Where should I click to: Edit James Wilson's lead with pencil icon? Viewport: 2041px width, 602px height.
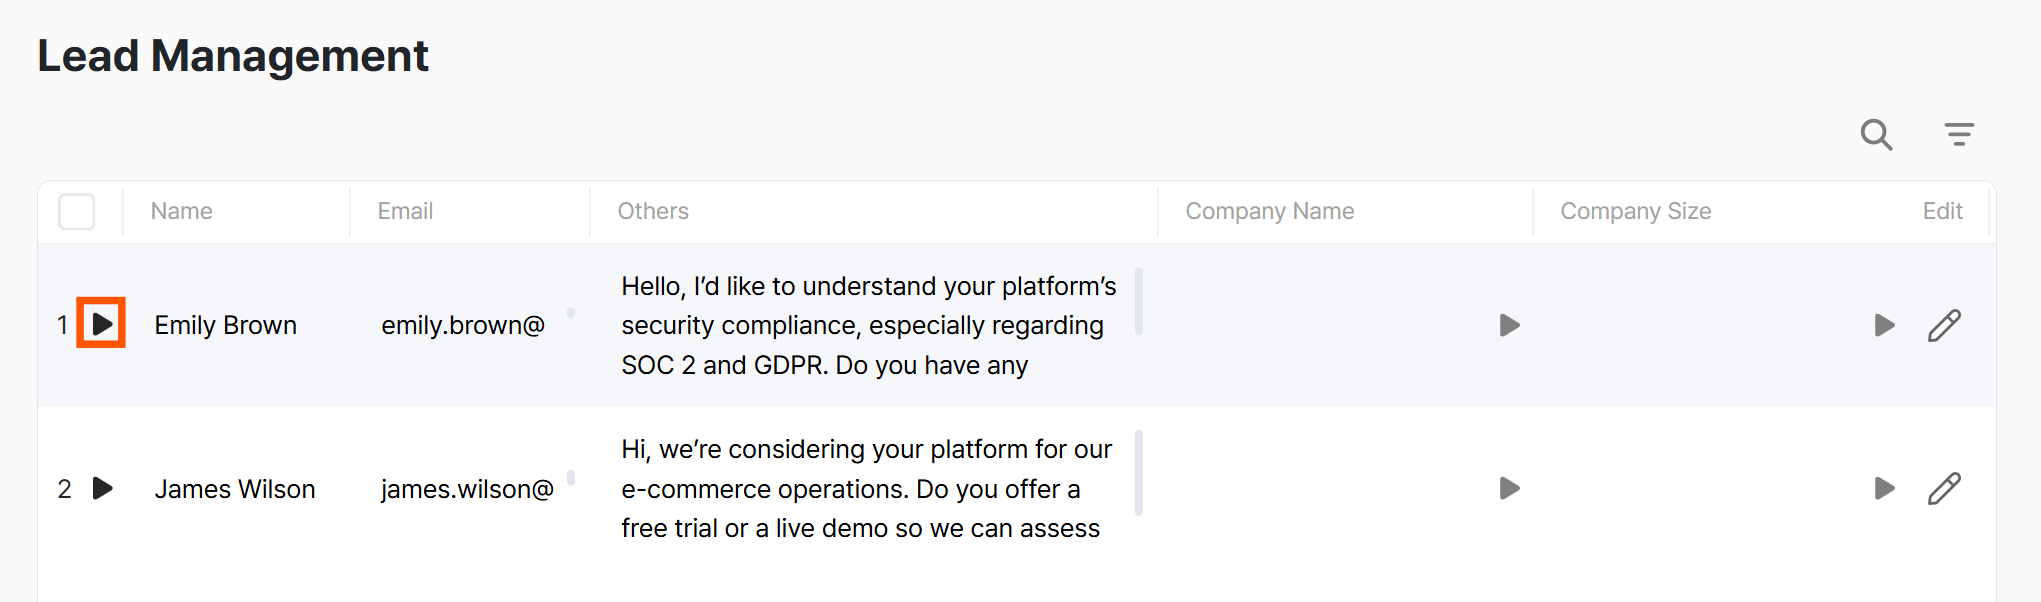click(x=1944, y=488)
